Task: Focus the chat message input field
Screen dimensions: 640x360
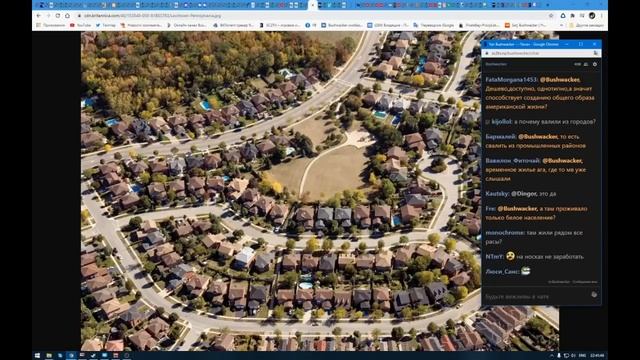Action: tap(536, 296)
